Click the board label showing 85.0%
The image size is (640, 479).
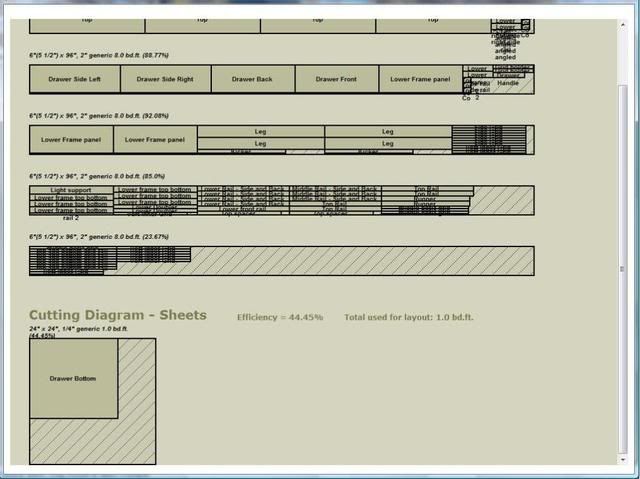(x=97, y=176)
